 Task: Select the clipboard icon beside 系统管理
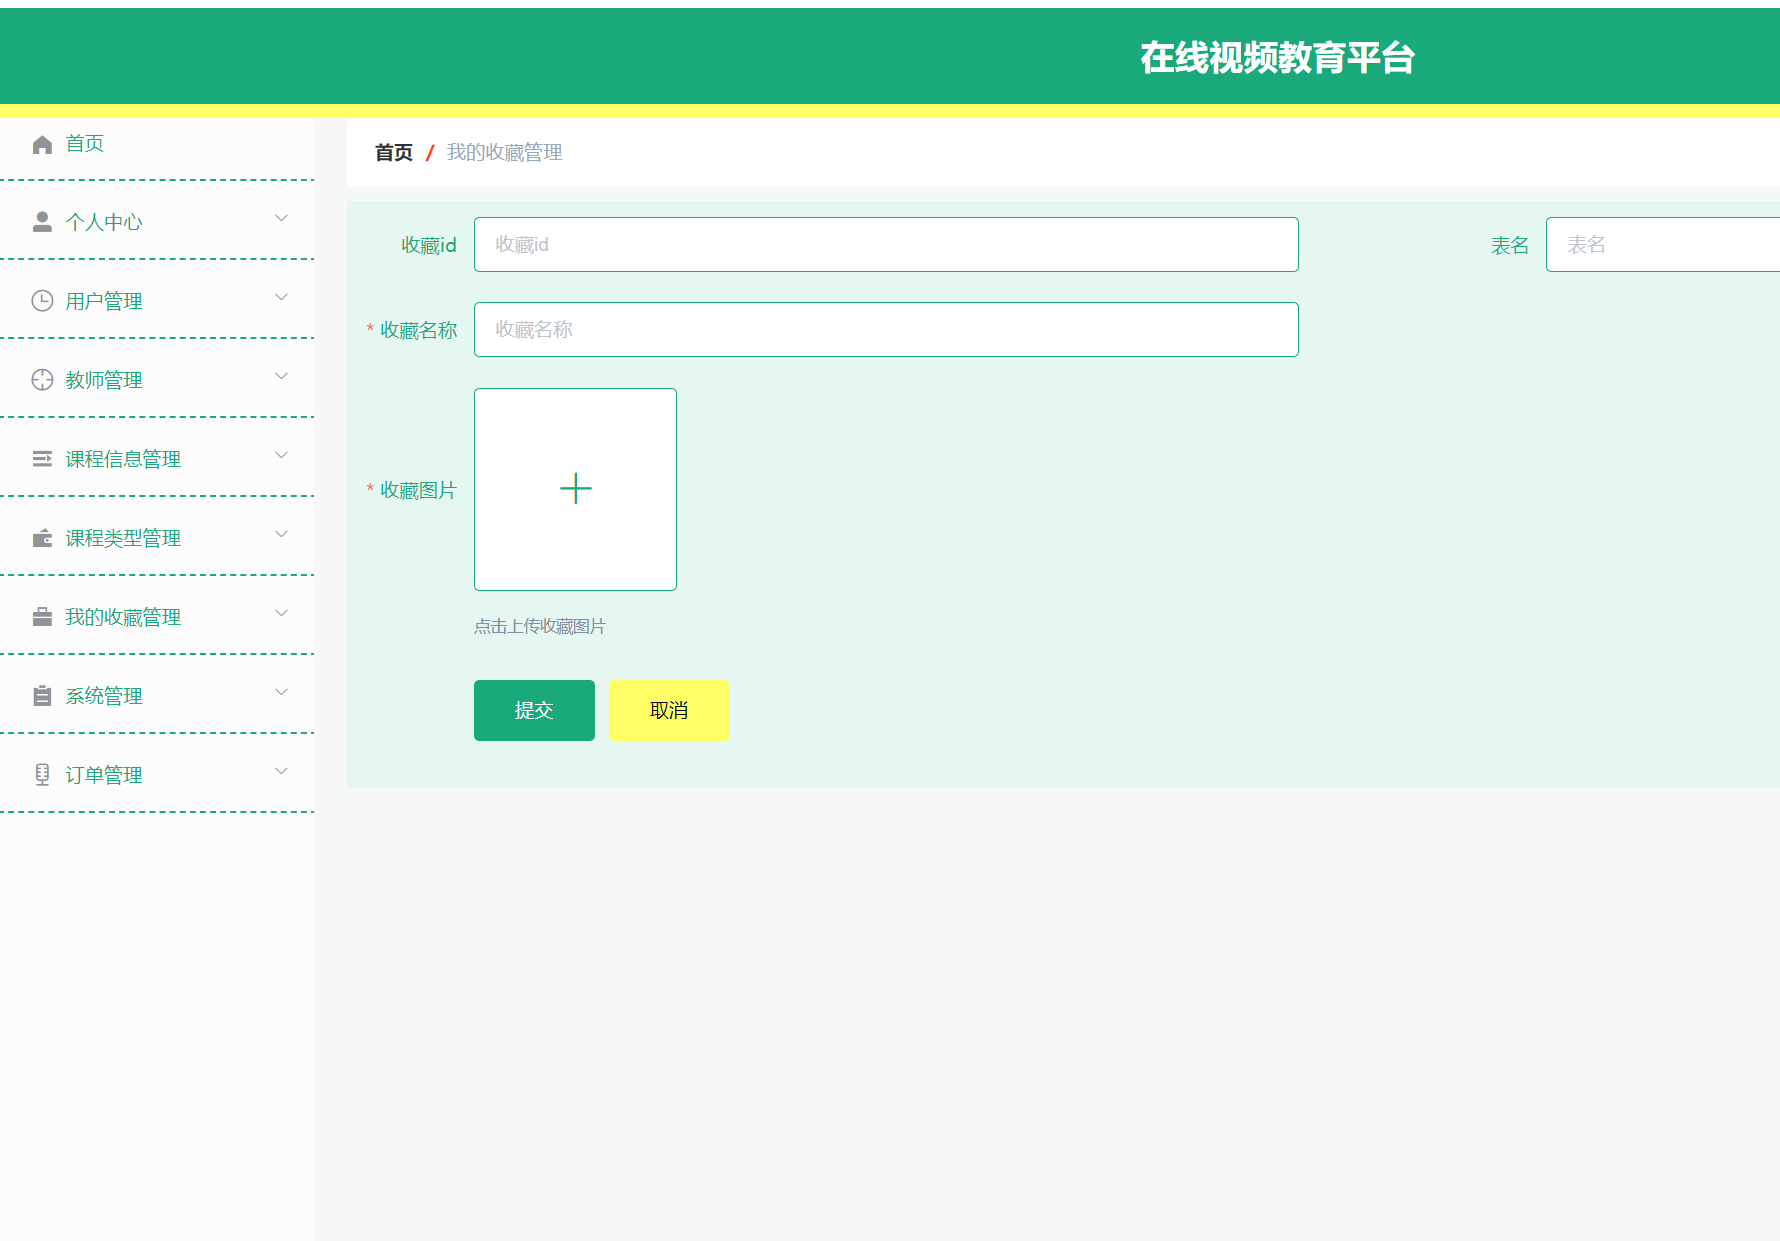[42, 695]
